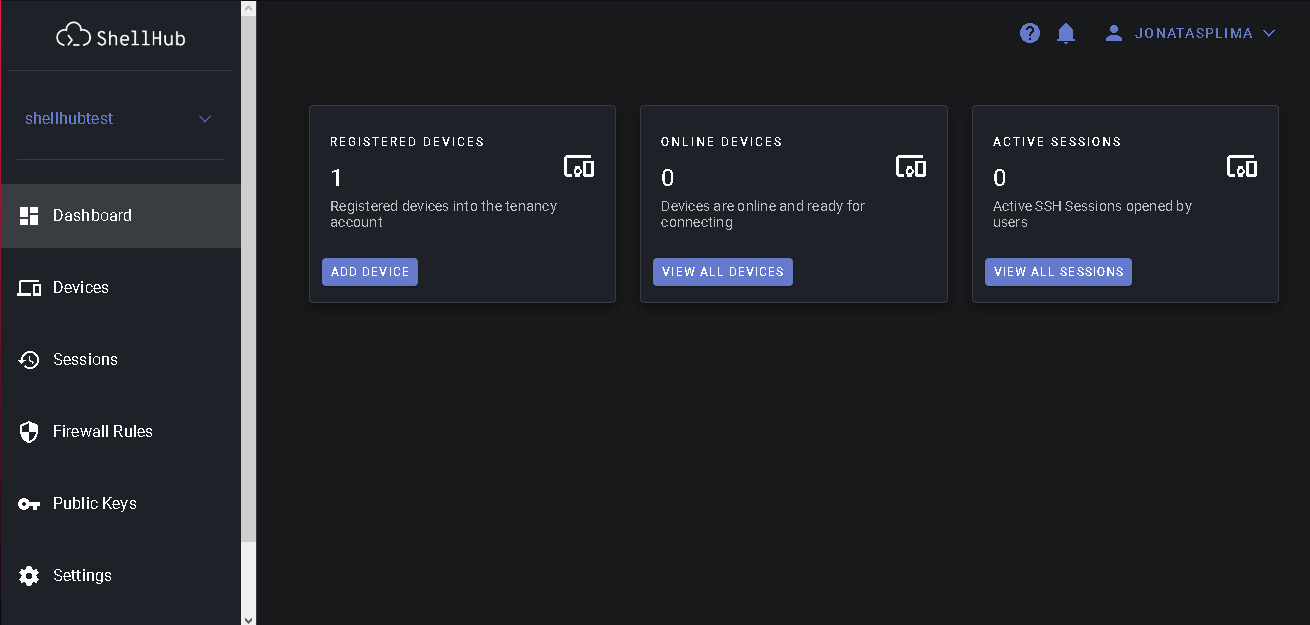Click the sidebar vertical scrollbar thumb
1310x625 pixels.
(x=249, y=280)
